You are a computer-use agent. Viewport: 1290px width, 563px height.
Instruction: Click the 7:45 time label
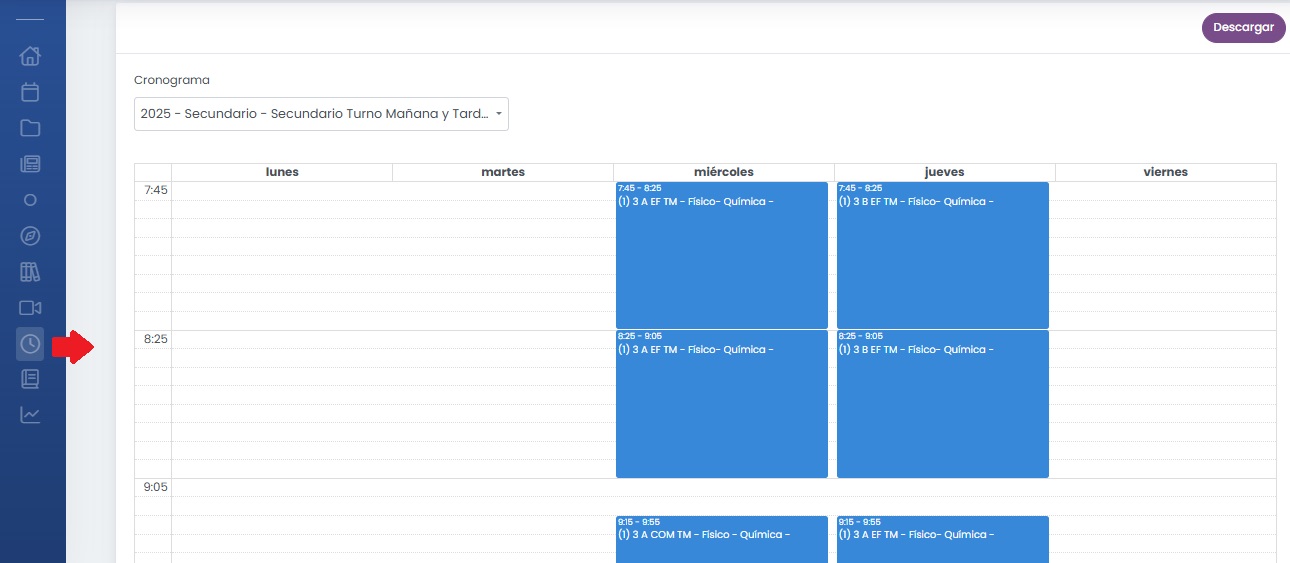pos(155,190)
